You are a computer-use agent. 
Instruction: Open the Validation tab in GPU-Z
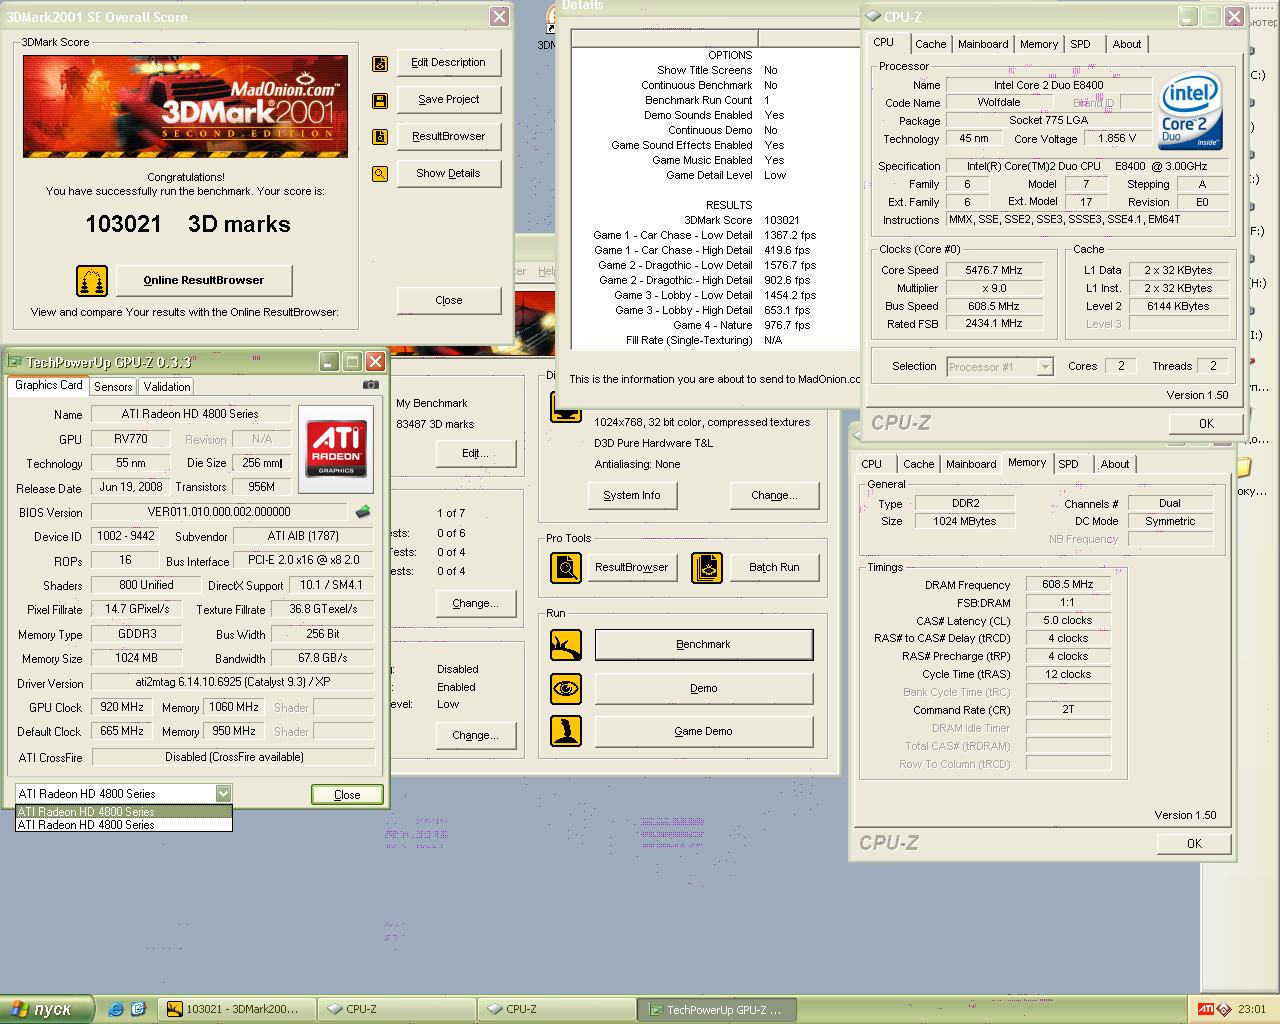pyautogui.click(x=167, y=386)
